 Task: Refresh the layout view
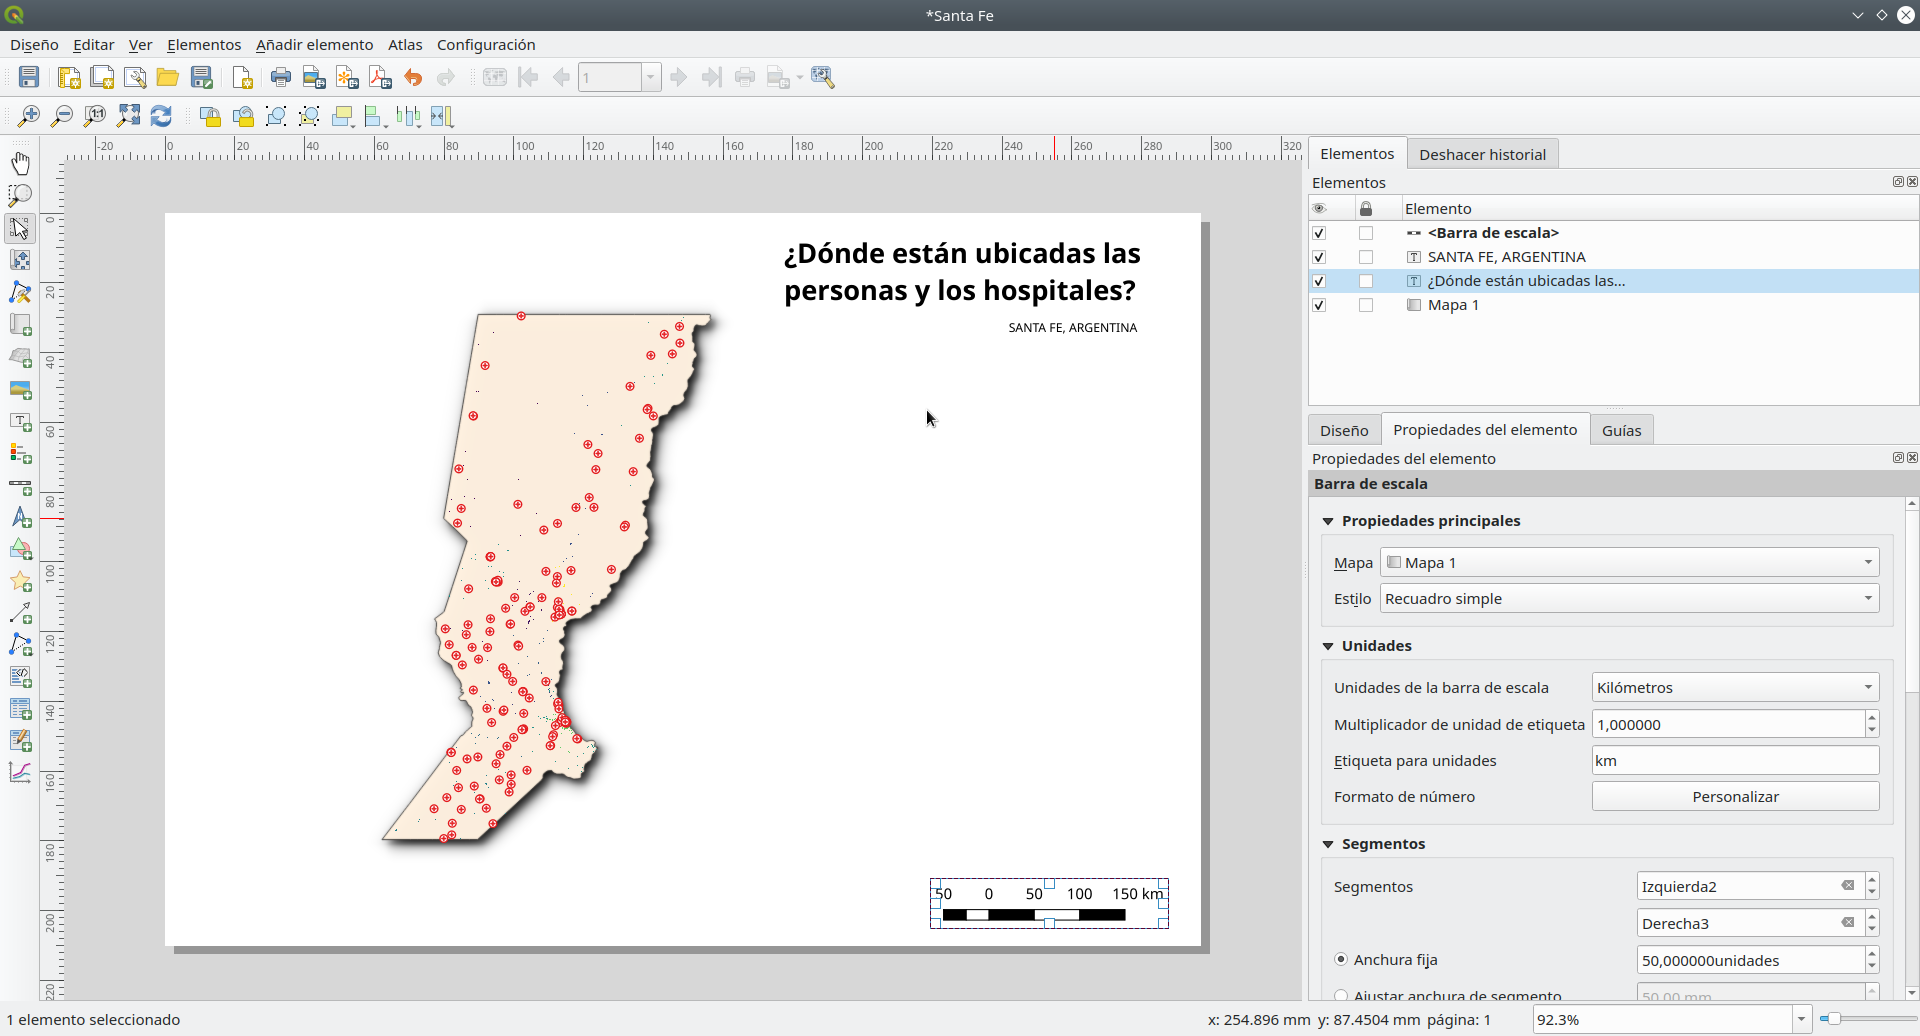pos(161,116)
